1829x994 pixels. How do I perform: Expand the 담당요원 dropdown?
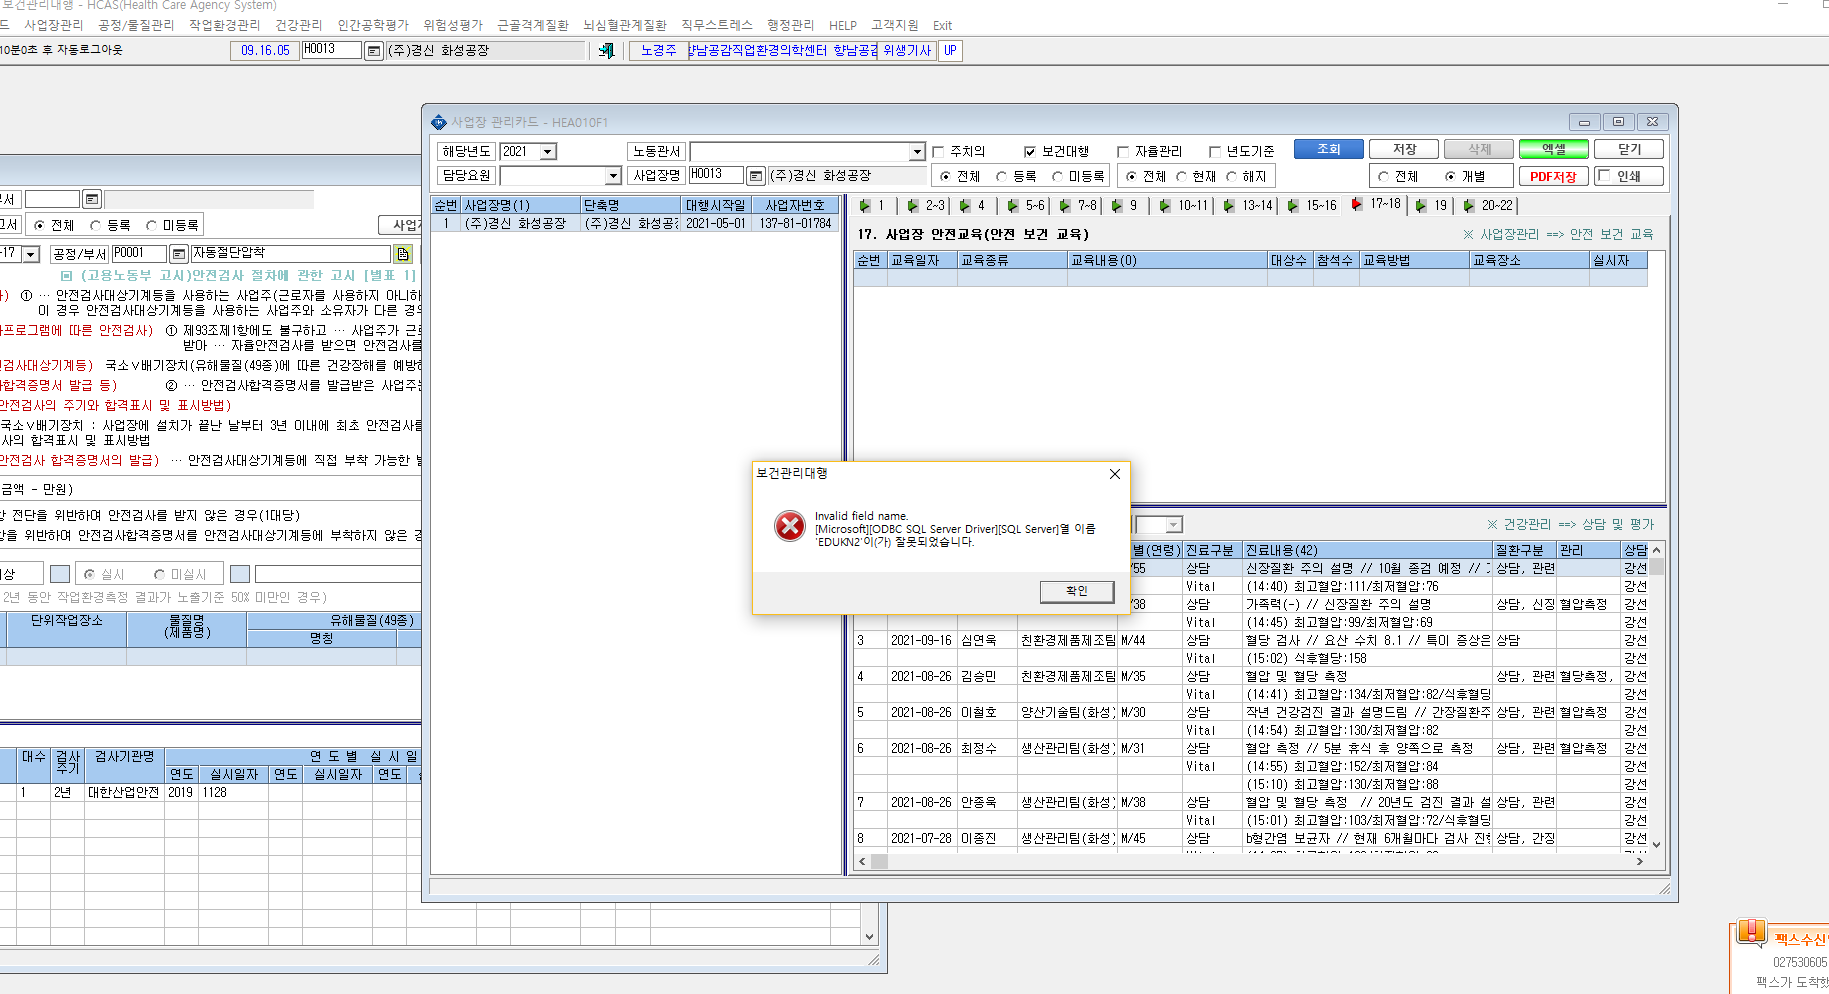(x=613, y=176)
